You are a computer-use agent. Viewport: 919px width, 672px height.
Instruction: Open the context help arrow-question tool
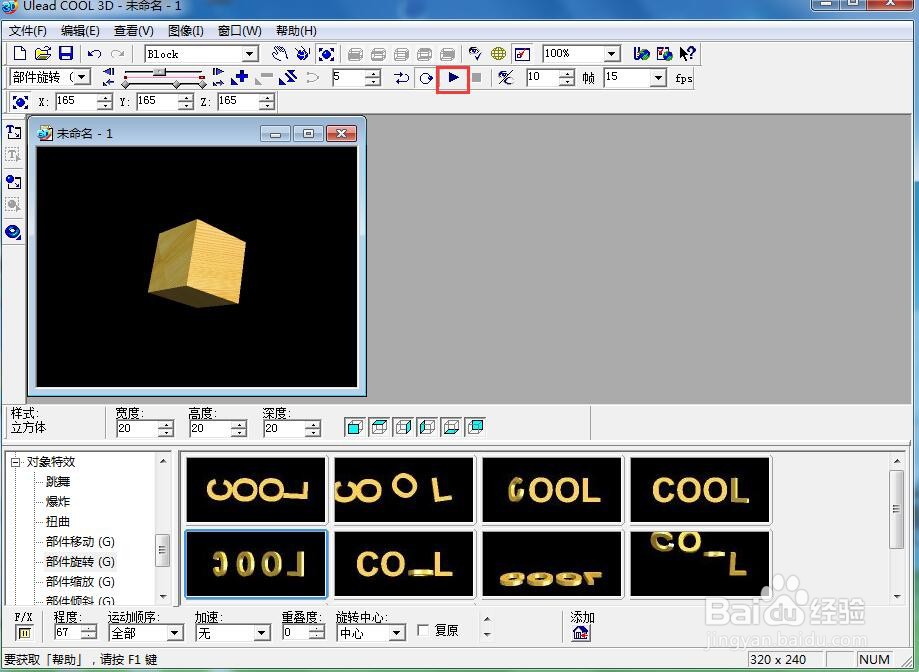pos(687,54)
